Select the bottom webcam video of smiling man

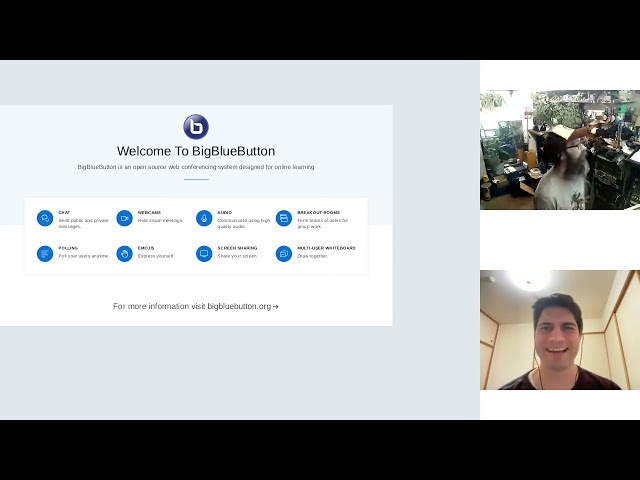pyautogui.click(x=560, y=330)
